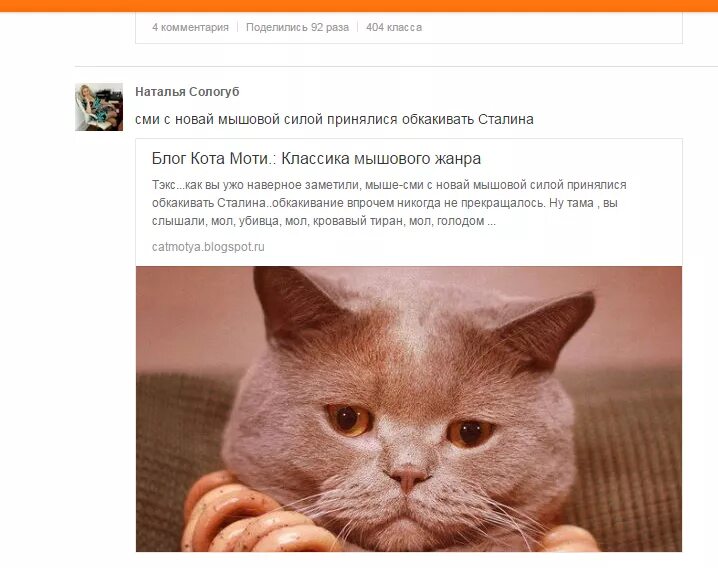Click the word 'Сталина' in the post text
The width and height of the screenshot is (718, 568).
click(506, 120)
